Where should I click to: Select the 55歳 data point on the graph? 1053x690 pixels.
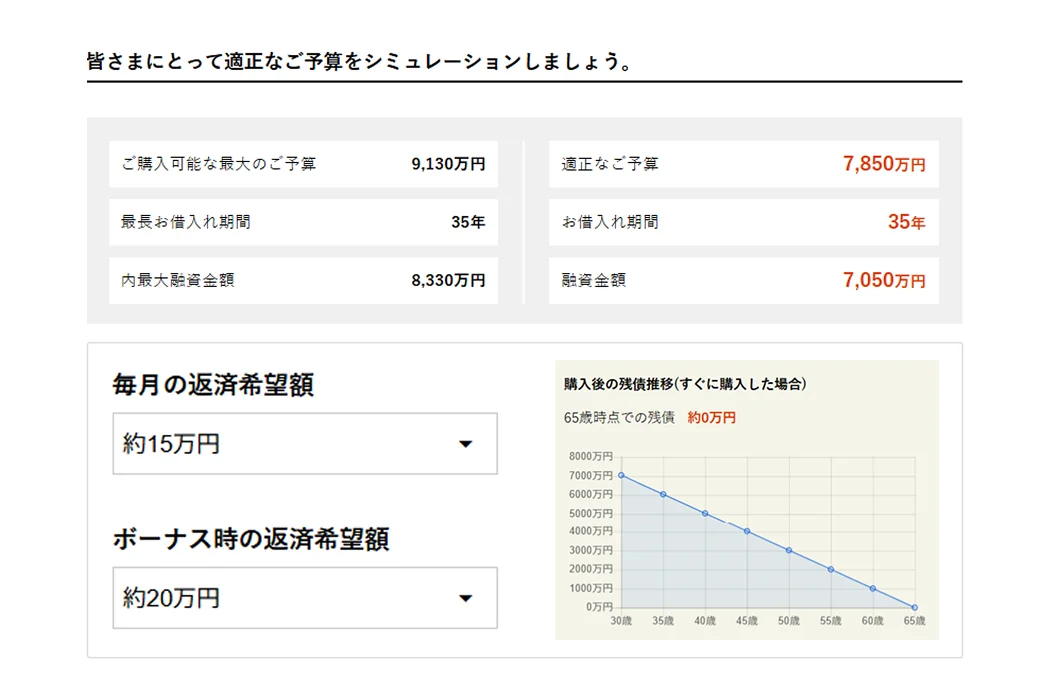[x=831, y=570]
